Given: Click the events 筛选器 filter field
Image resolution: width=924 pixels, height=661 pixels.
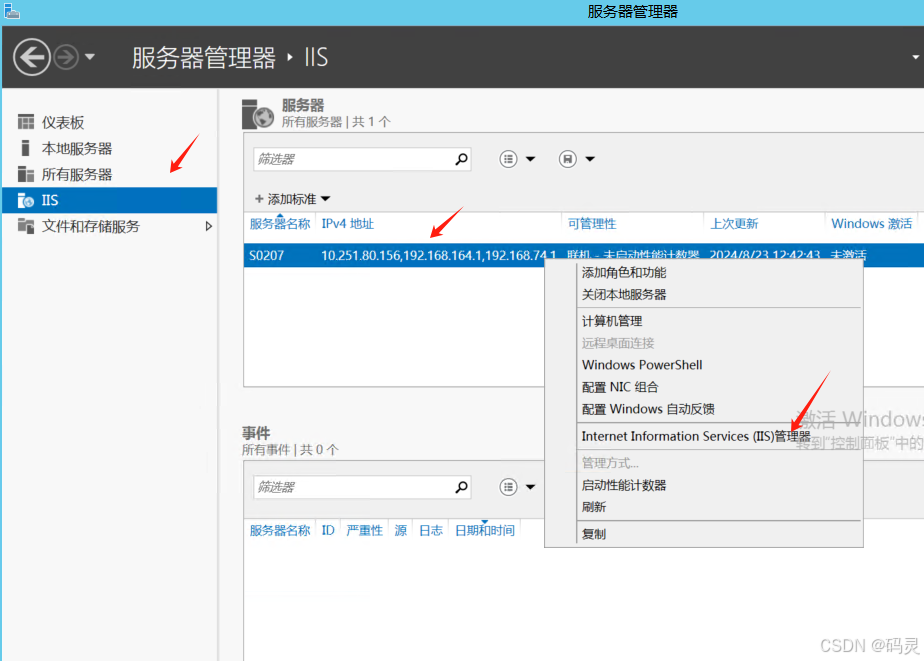Looking at the screenshot, I should pyautogui.click(x=362, y=487).
